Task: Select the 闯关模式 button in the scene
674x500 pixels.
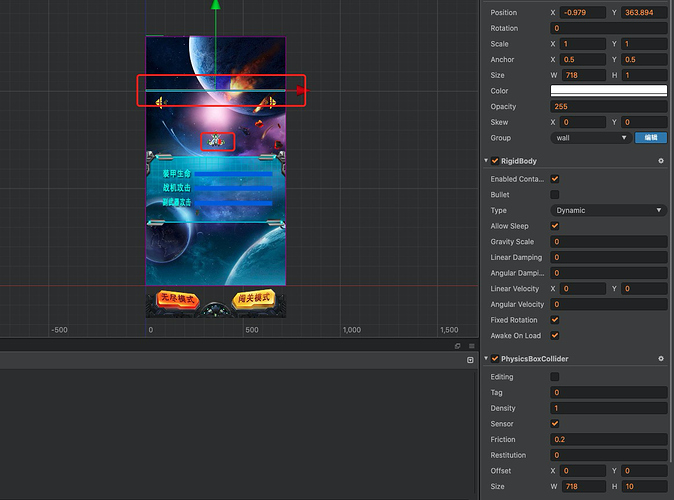Action: (x=254, y=298)
